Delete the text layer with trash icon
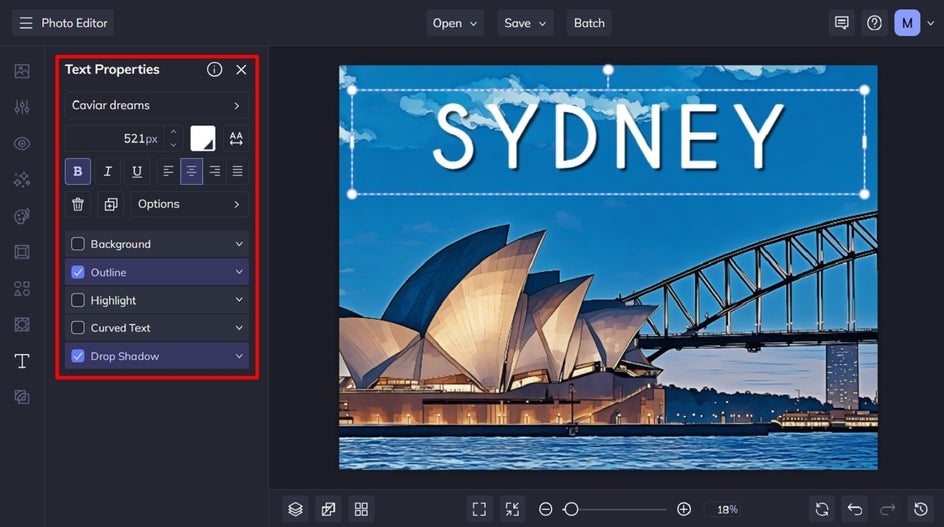 (78, 204)
